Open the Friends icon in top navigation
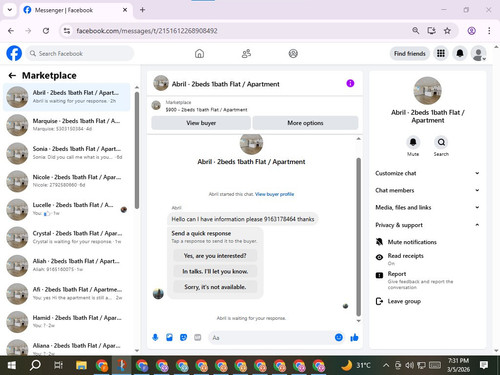Screen dimensions: 500x375 coord(246,53)
